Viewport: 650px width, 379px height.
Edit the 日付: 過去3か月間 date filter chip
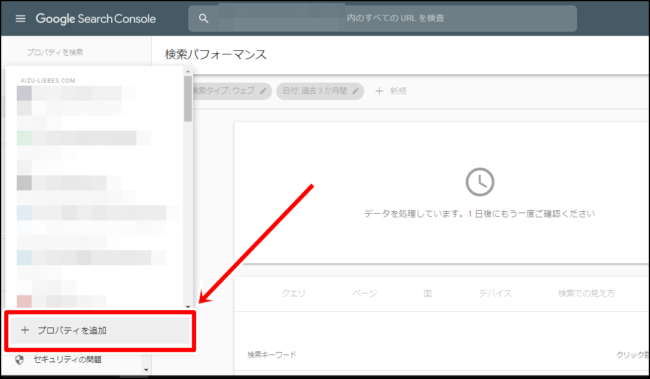(x=320, y=91)
